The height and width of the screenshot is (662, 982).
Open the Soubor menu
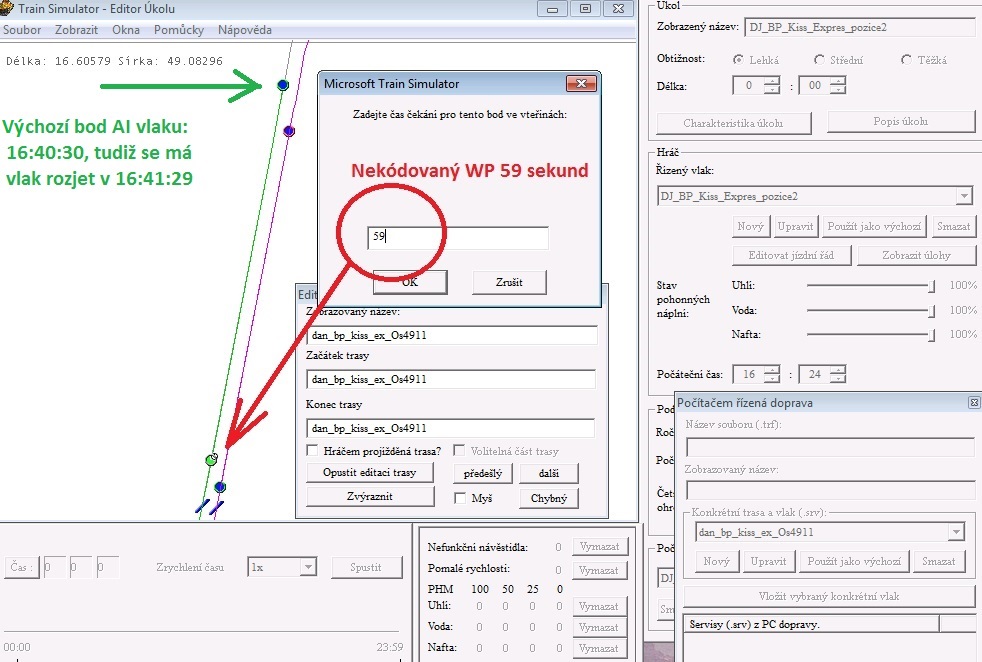(x=22, y=30)
